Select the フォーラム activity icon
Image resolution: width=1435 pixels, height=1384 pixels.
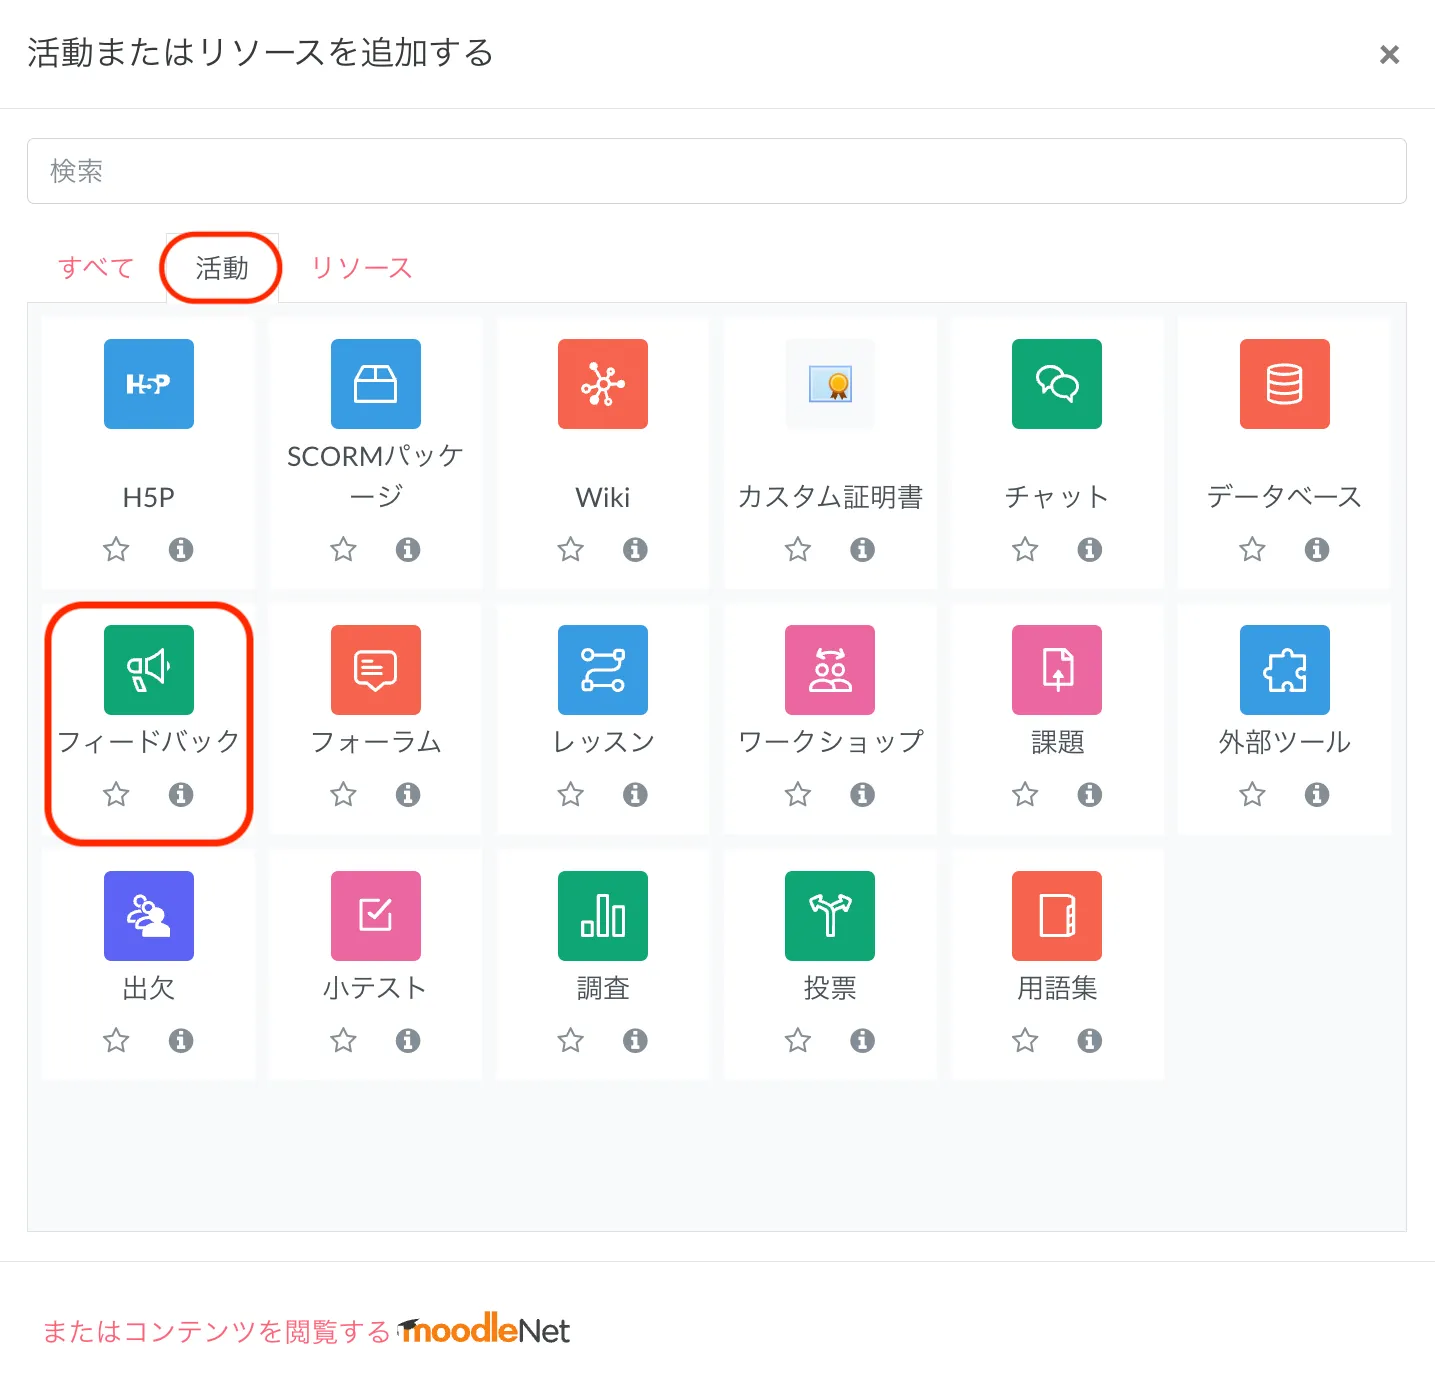point(375,670)
